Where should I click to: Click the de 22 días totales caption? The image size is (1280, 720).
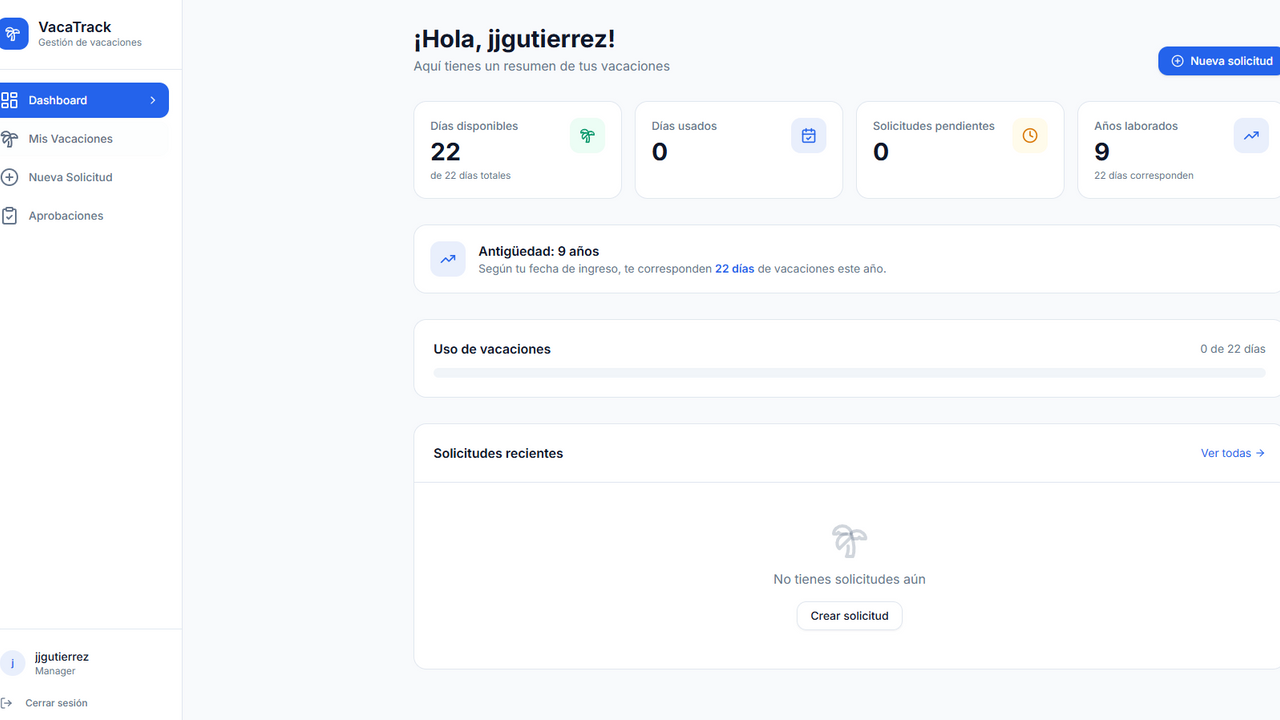470,175
